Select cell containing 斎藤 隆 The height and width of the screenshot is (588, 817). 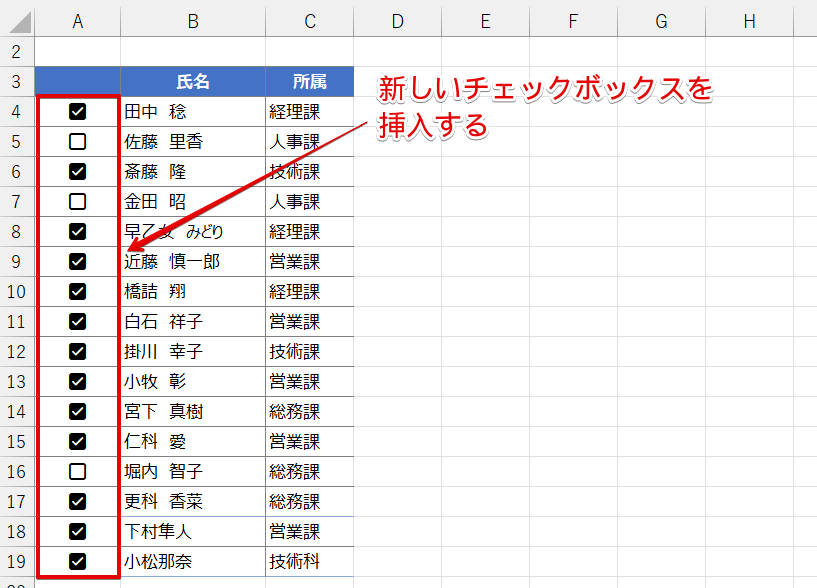[x=193, y=172]
